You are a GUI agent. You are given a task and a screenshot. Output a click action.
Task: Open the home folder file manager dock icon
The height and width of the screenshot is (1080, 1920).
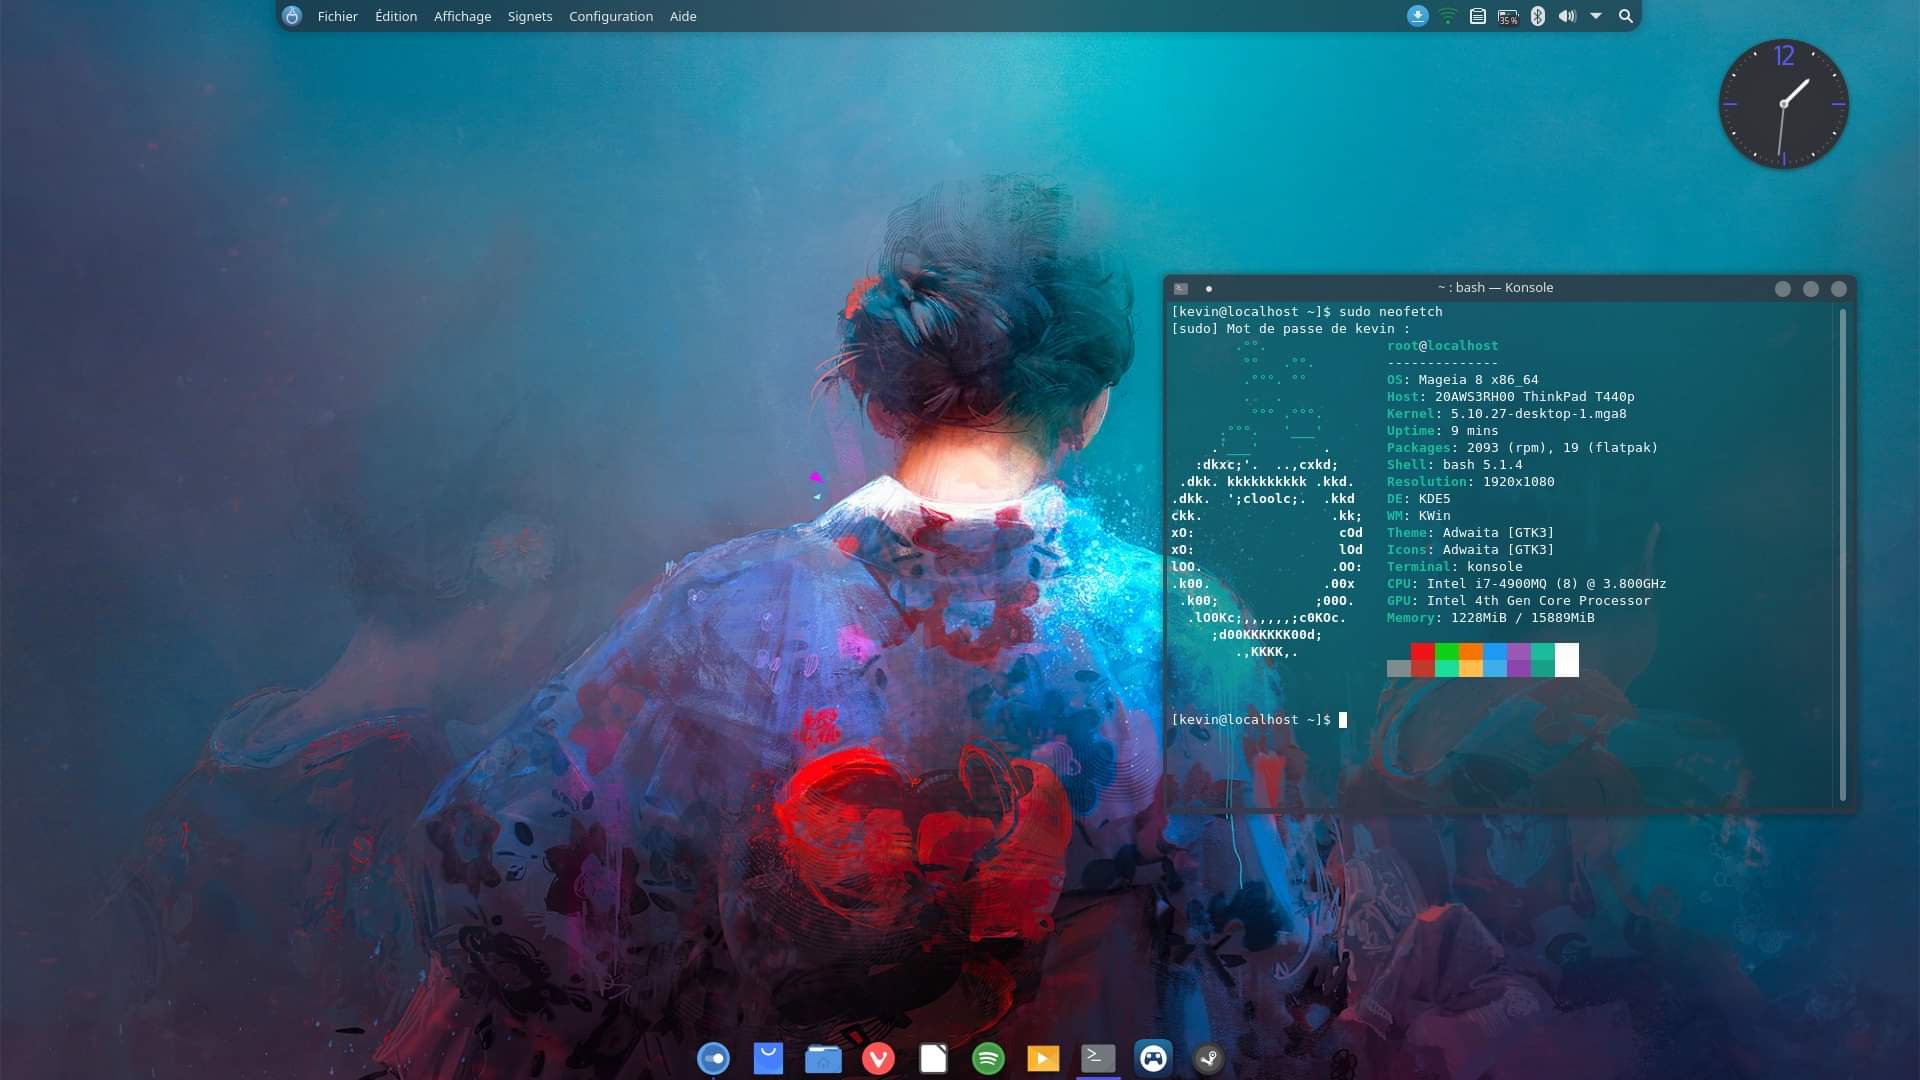(823, 1058)
